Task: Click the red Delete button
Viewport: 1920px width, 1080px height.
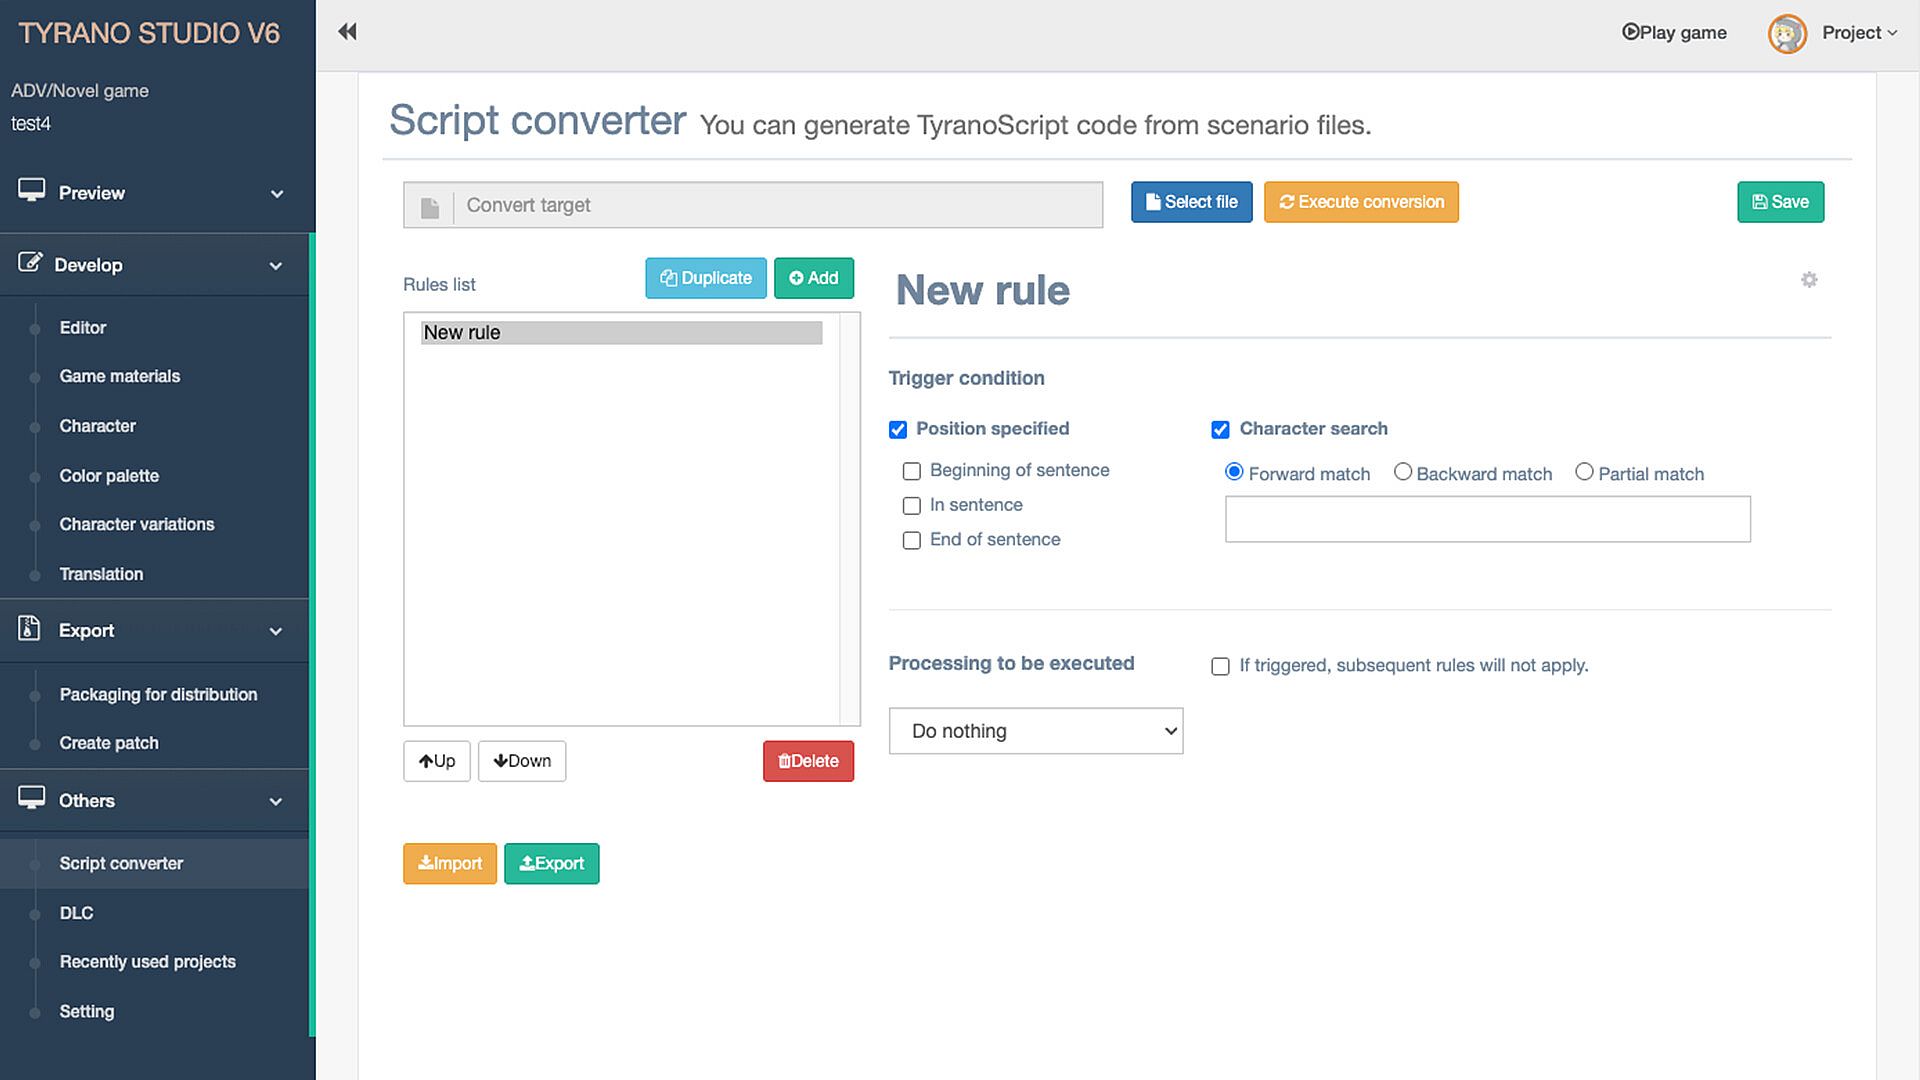Action: [808, 761]
